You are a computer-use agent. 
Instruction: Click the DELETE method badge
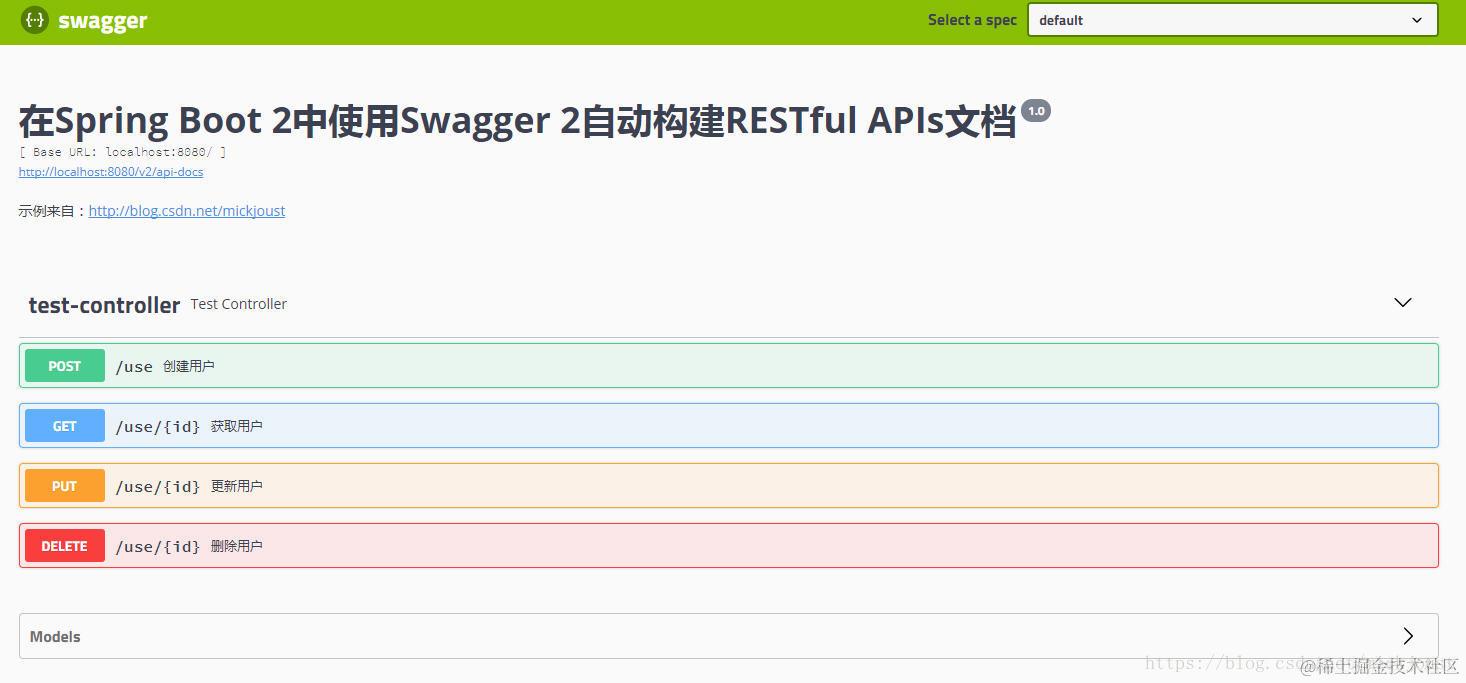(x=65, y=546)
